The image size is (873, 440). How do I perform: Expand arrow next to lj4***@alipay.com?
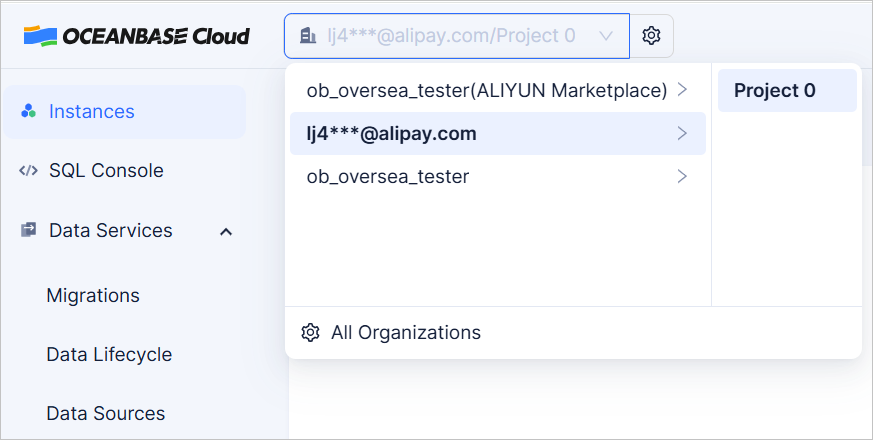[x=682, y=133]
